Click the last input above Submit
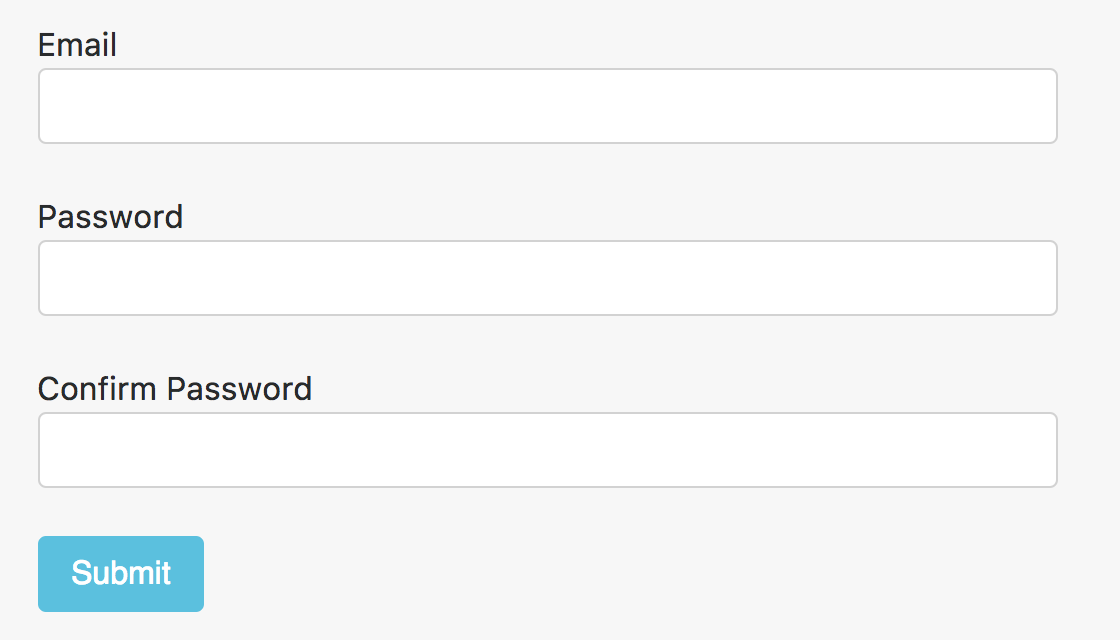 [x=547, y=450]
